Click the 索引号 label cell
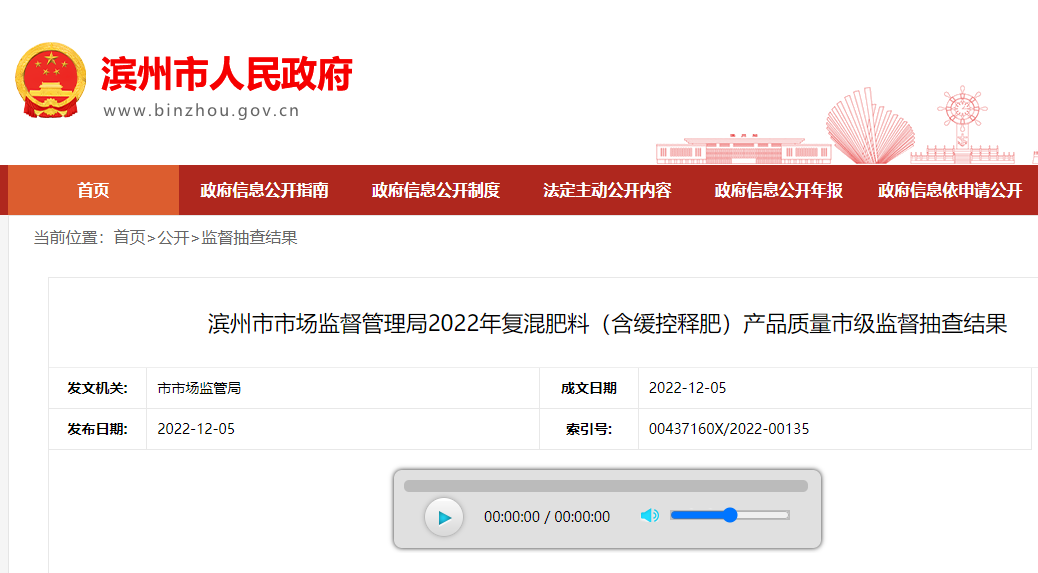The image size is (1038, 573). tap(589, 429)
